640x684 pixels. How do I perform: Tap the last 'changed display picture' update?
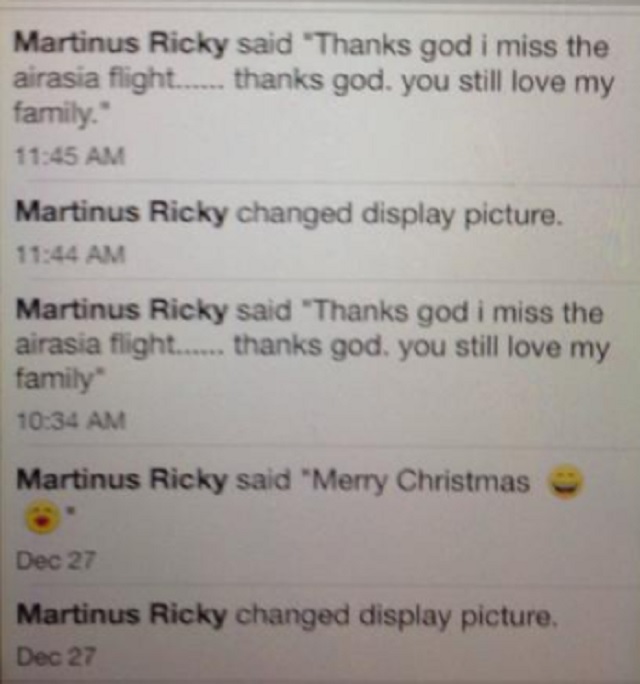pyautogui.click(x=396, y=616)
